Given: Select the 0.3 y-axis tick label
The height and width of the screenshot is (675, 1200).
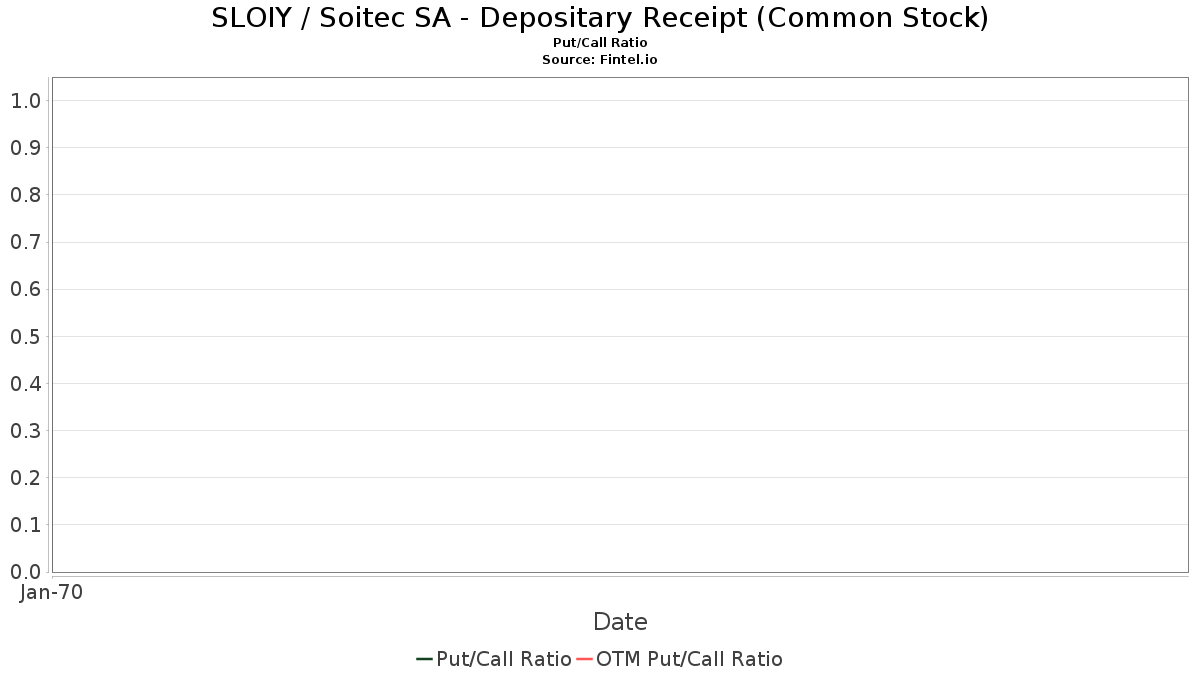Looking at the screenshot, I should [x=25, y=431].
